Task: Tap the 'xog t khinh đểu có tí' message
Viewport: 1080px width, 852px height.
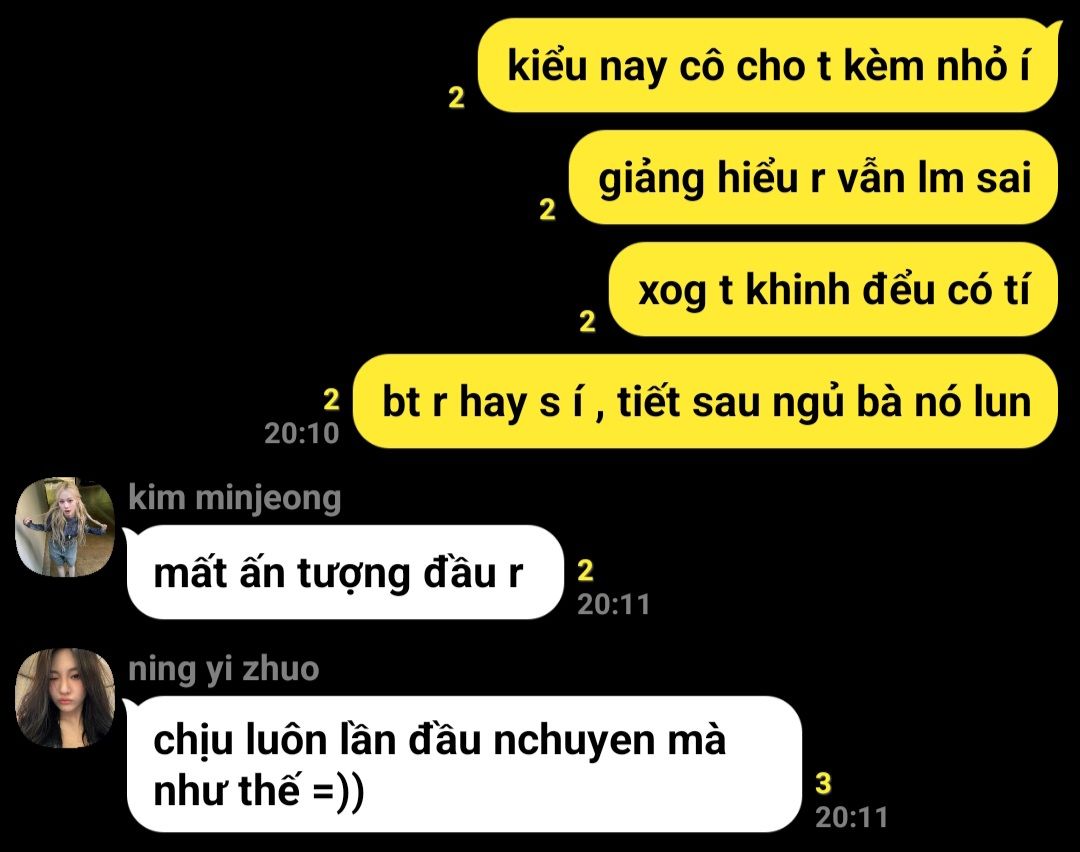Action: click(833, 289)
